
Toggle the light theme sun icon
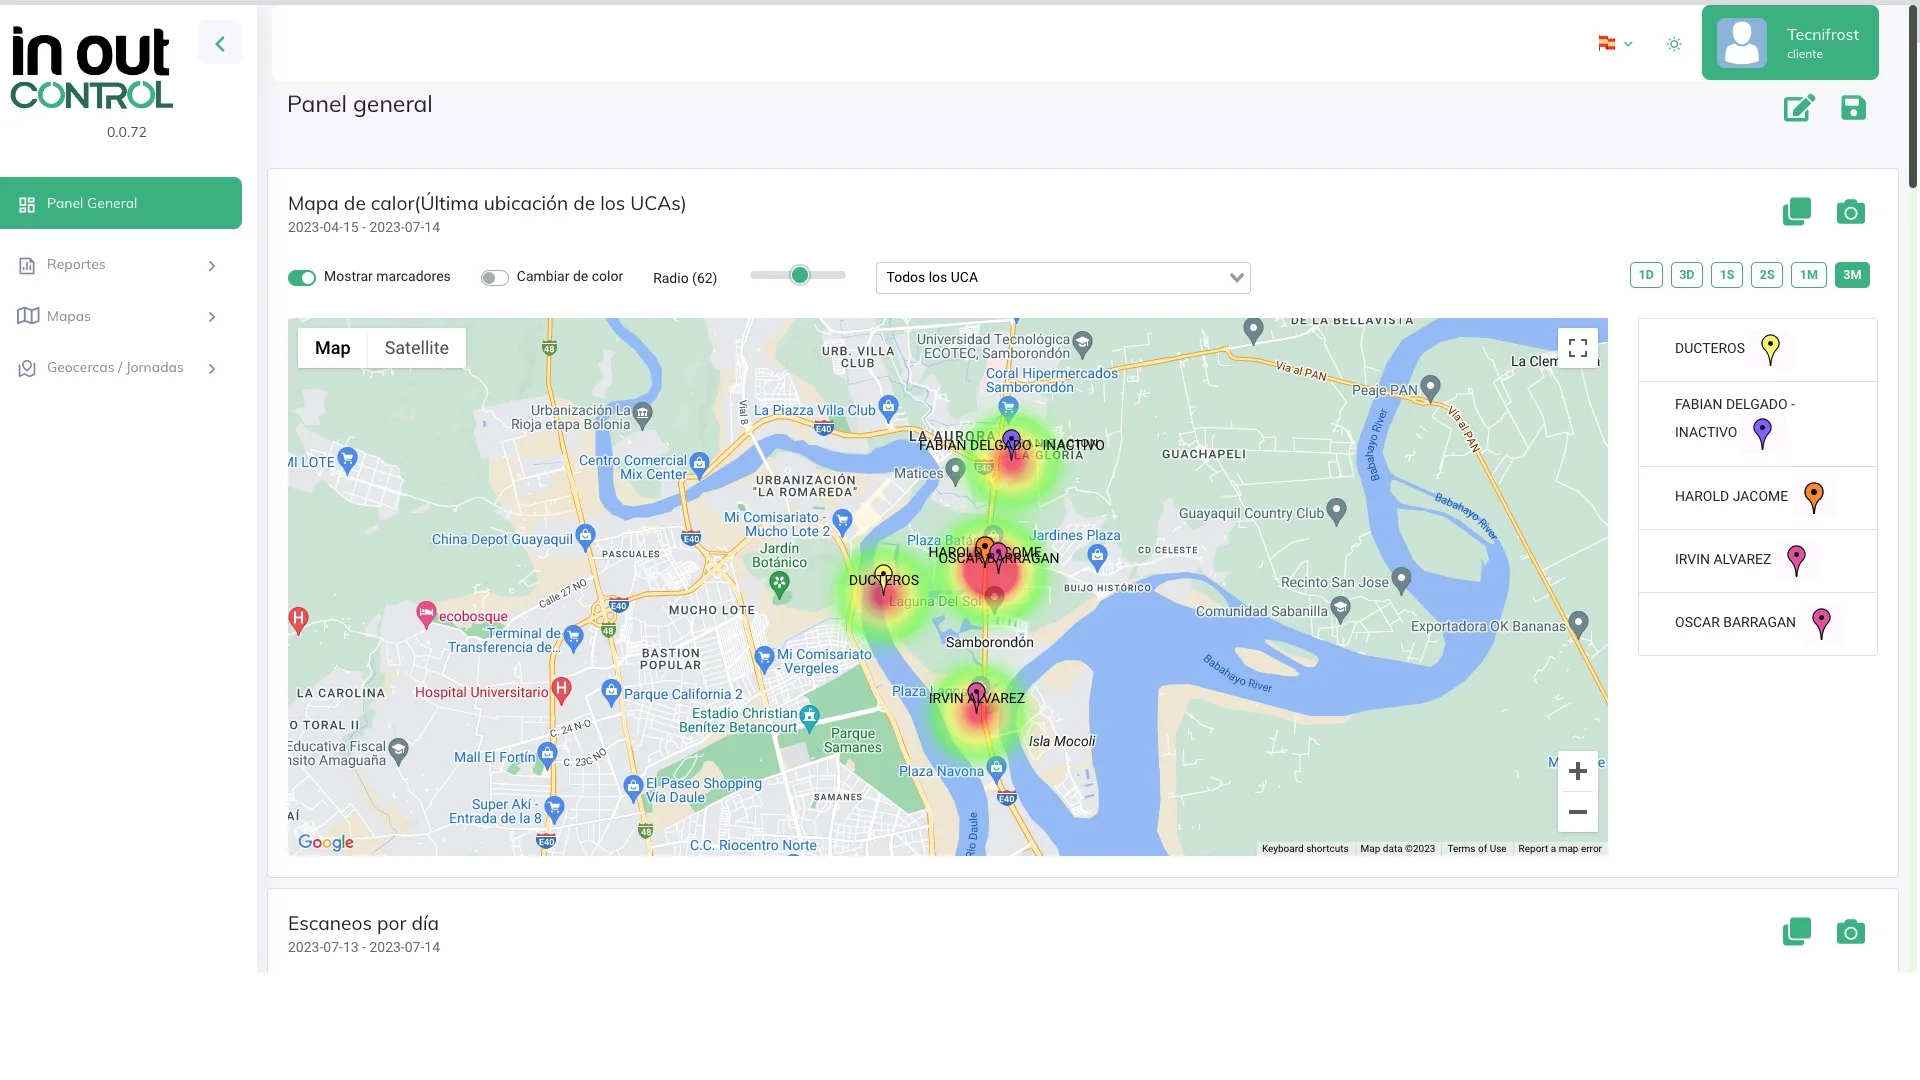pyautogui.click(x=1674, y=44)
